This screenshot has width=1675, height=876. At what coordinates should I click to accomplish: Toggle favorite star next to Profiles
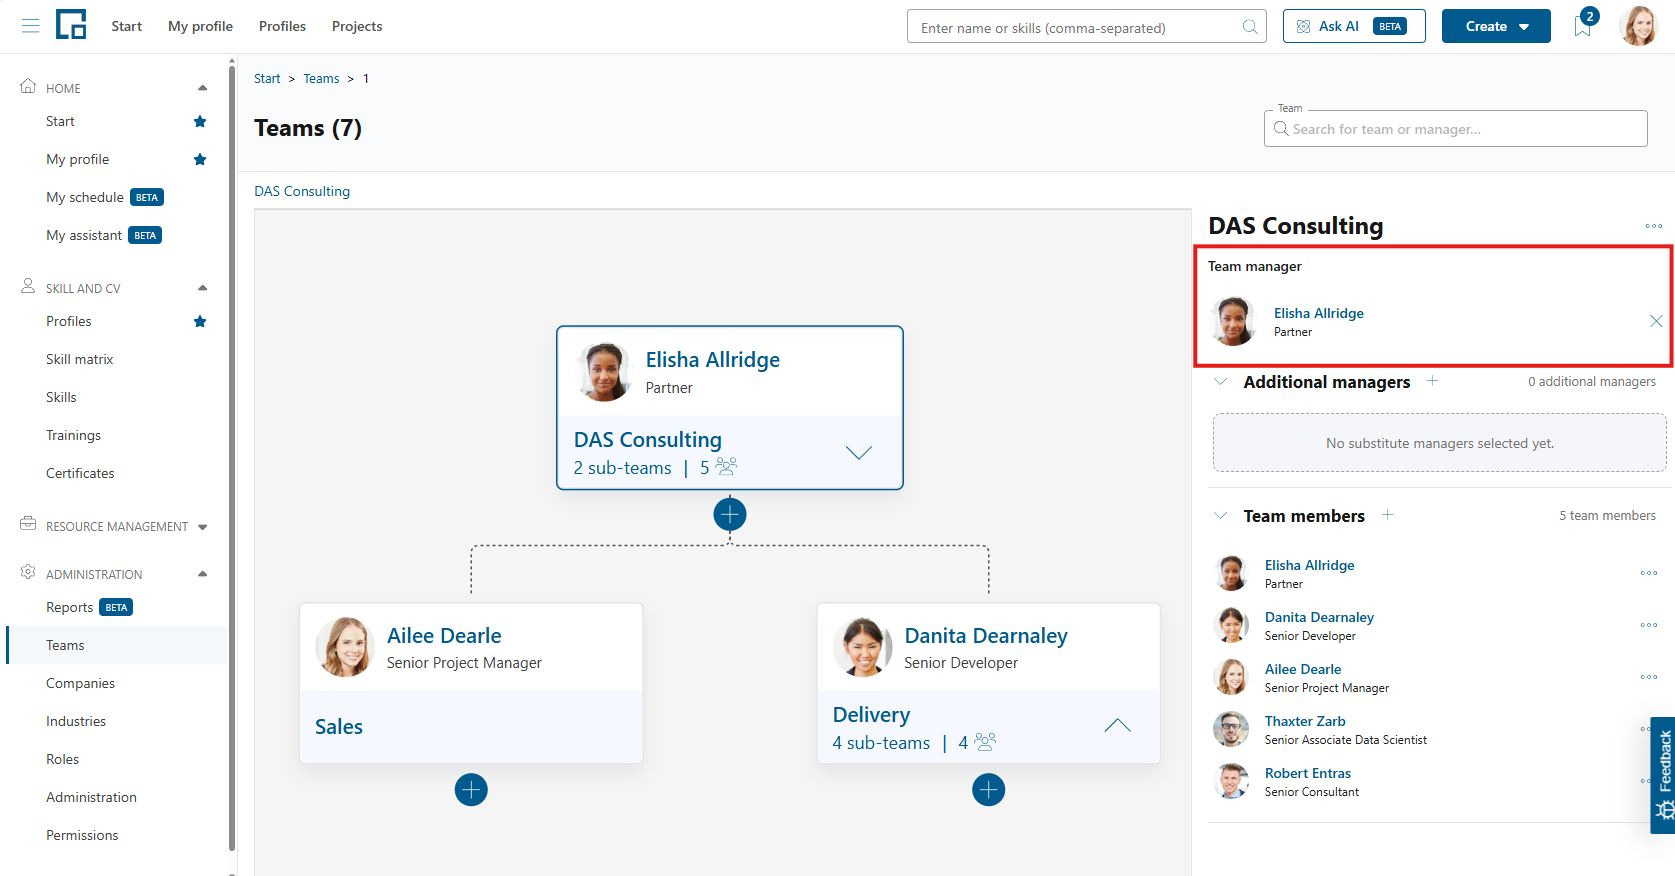pyautogui.click(x=200, y=321)
